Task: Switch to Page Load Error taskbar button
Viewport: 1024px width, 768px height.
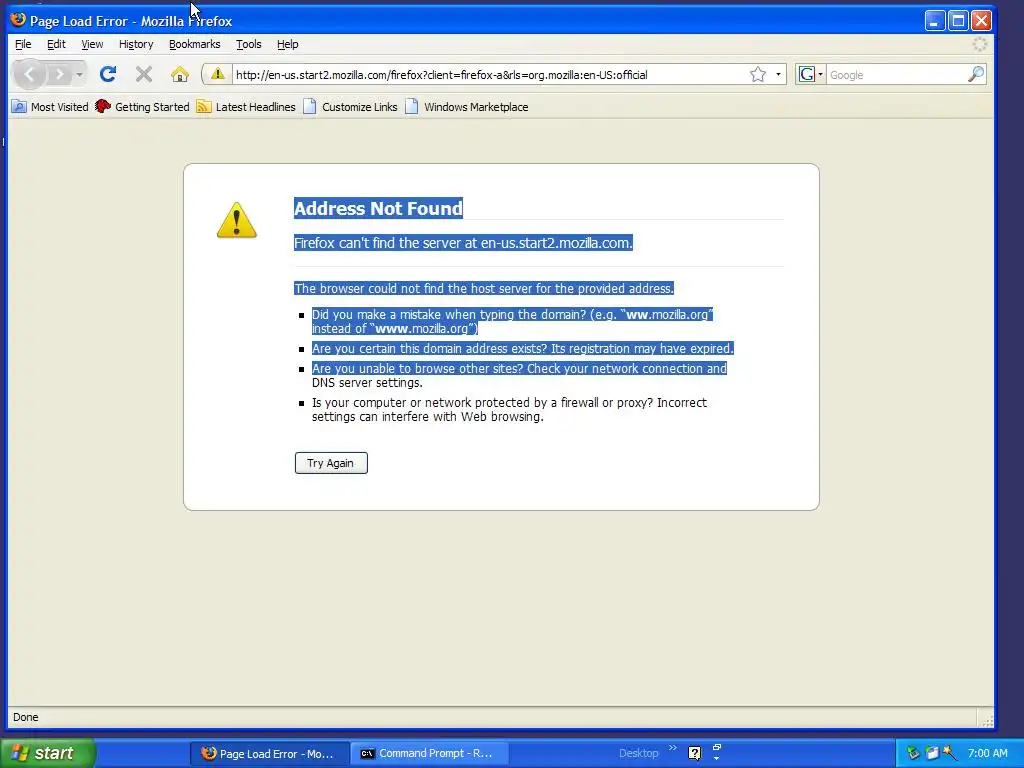Action: tap(268, 754)
